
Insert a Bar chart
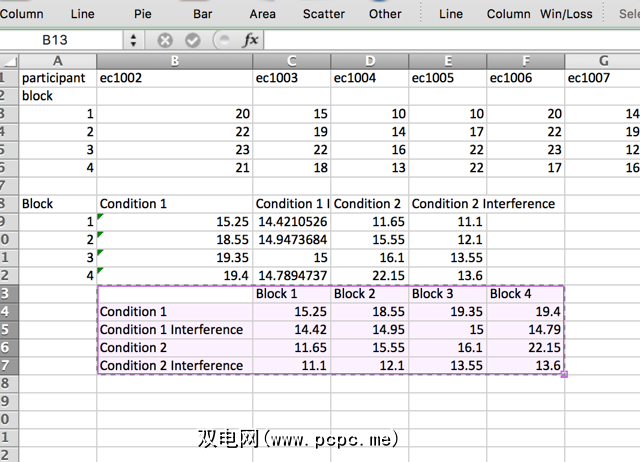[203, 14]
